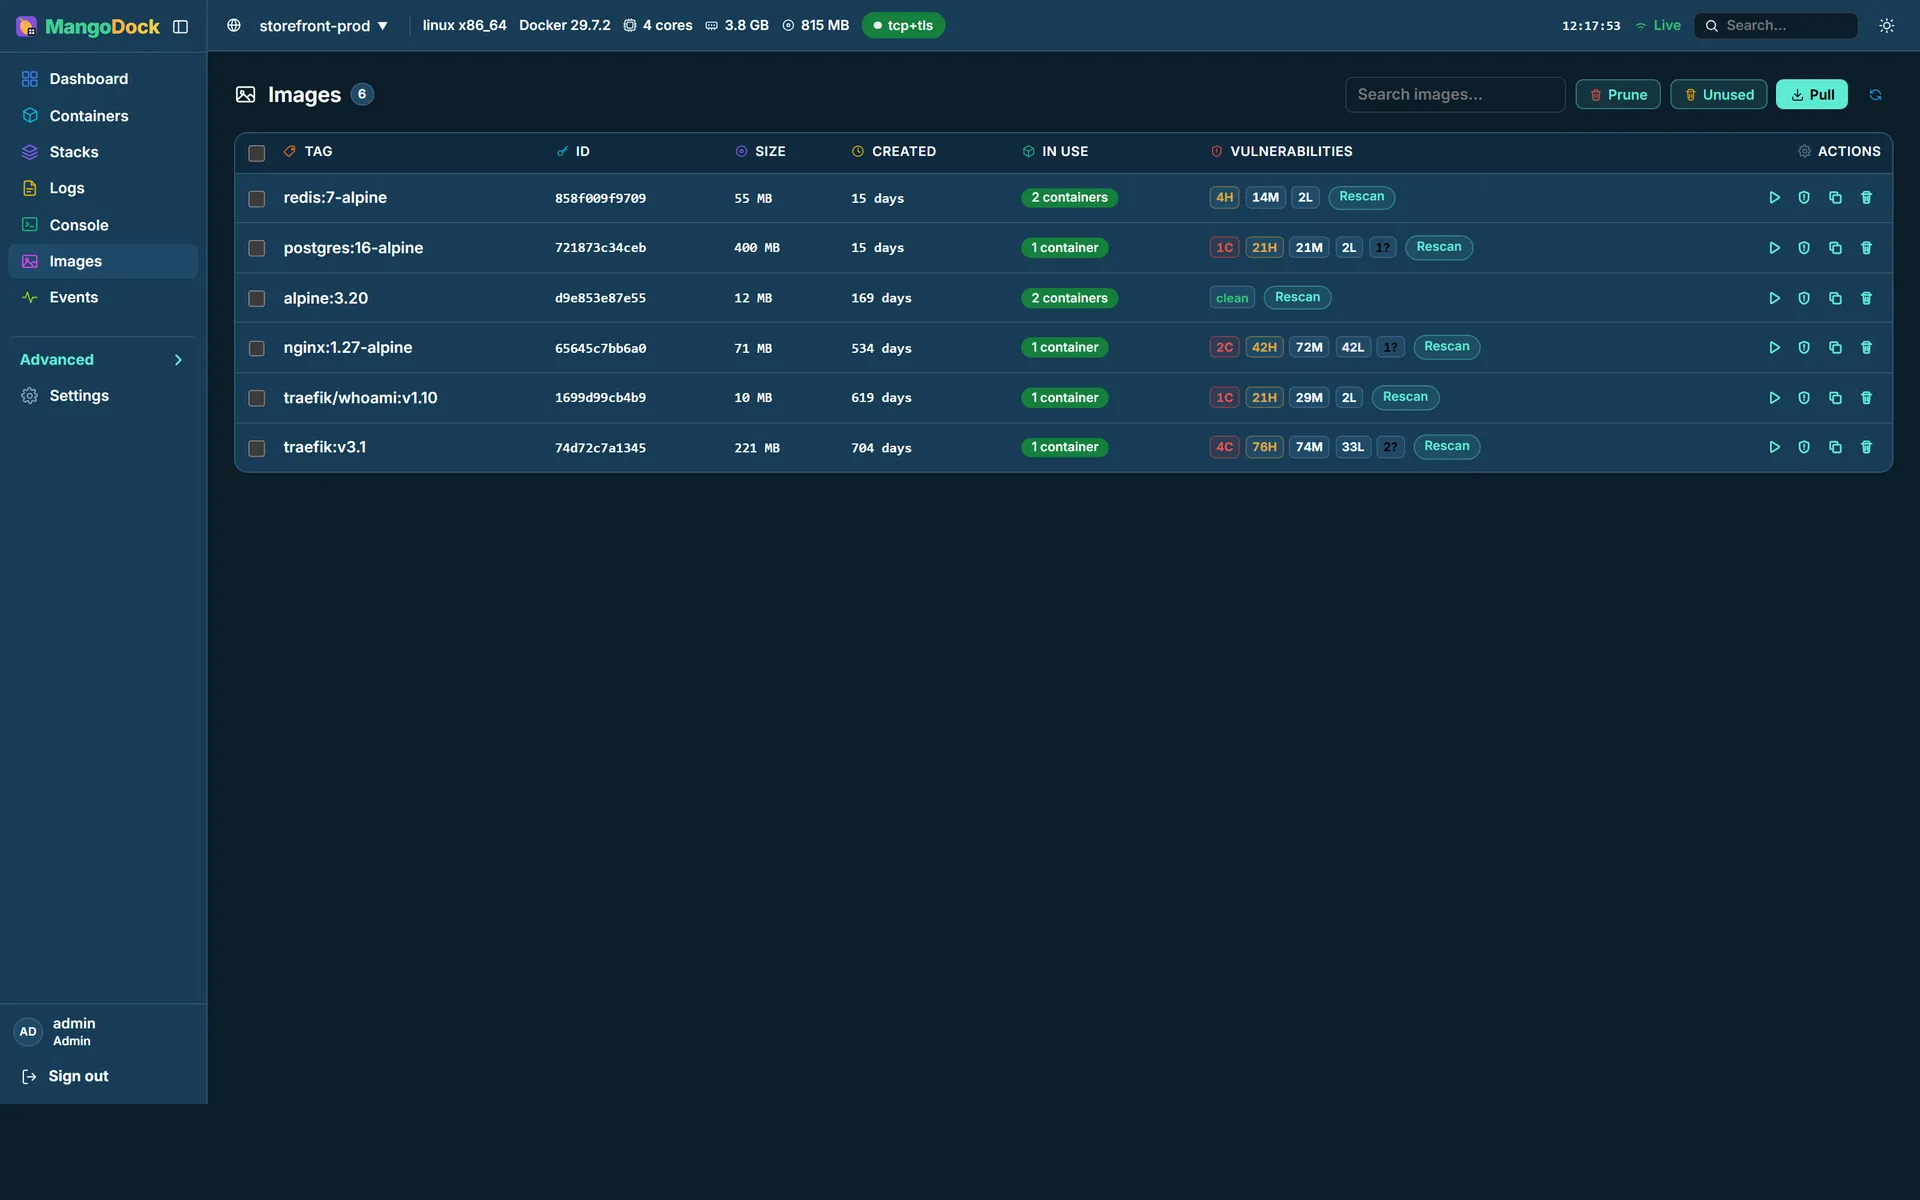Collapse the sidebar with the panel icon
Image resolution: width=1920 pixels, height=1200 pixels.
click(180, 27)
